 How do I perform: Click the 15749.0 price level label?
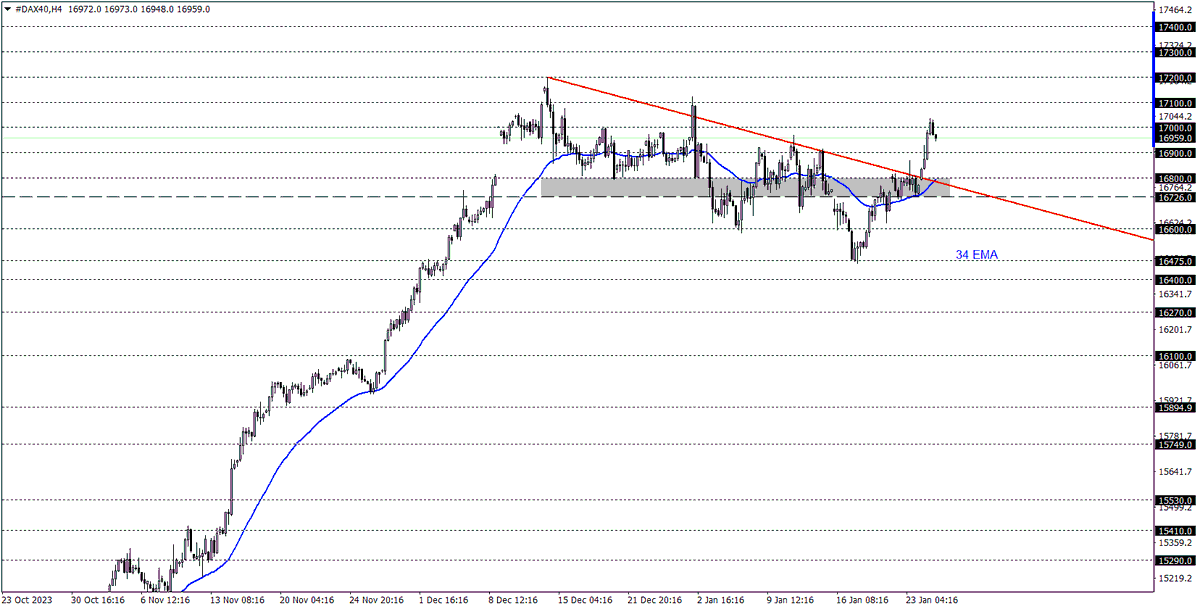pos(1174,445)
